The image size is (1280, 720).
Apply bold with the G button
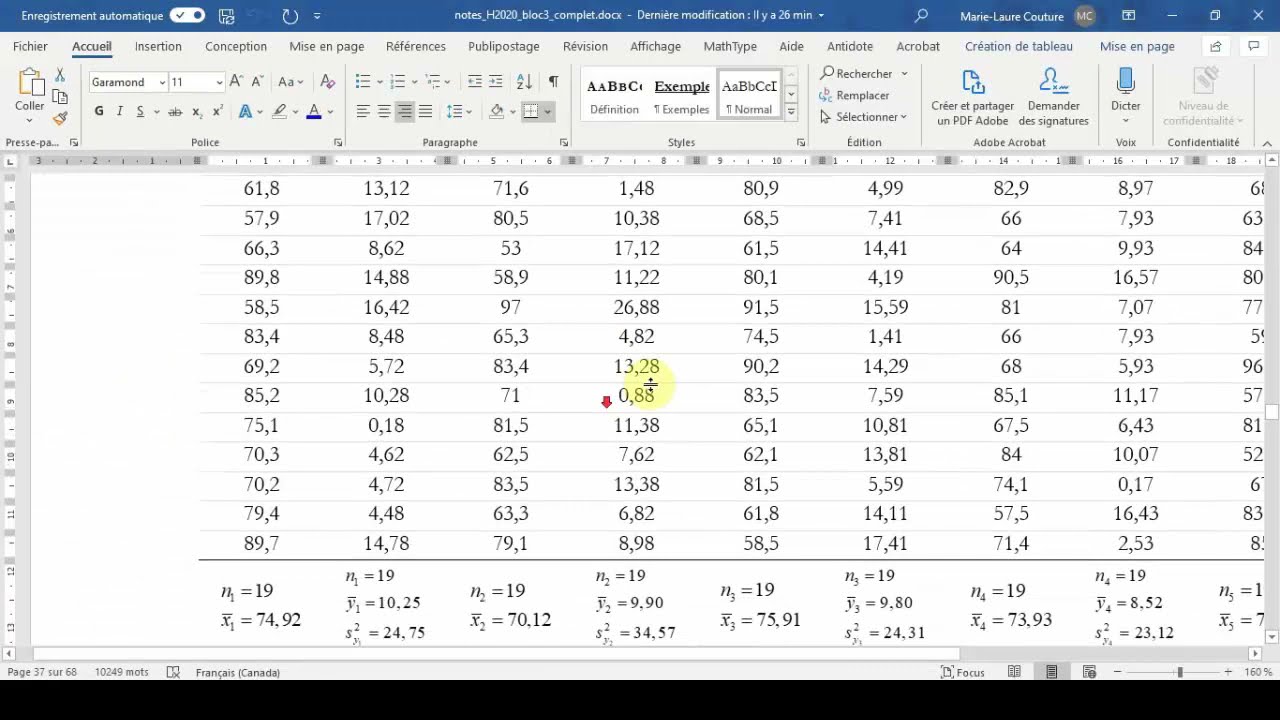99,111
